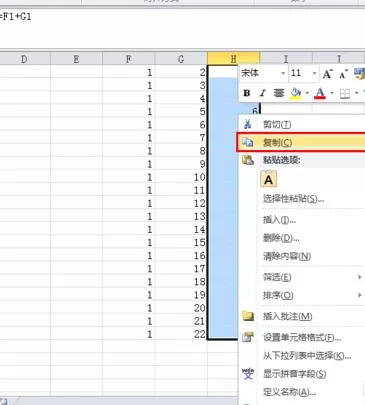Open the font color dropdown arrow
Image resolution: width=365 pixels, height=405 pixels.
[x=332, y=93]
